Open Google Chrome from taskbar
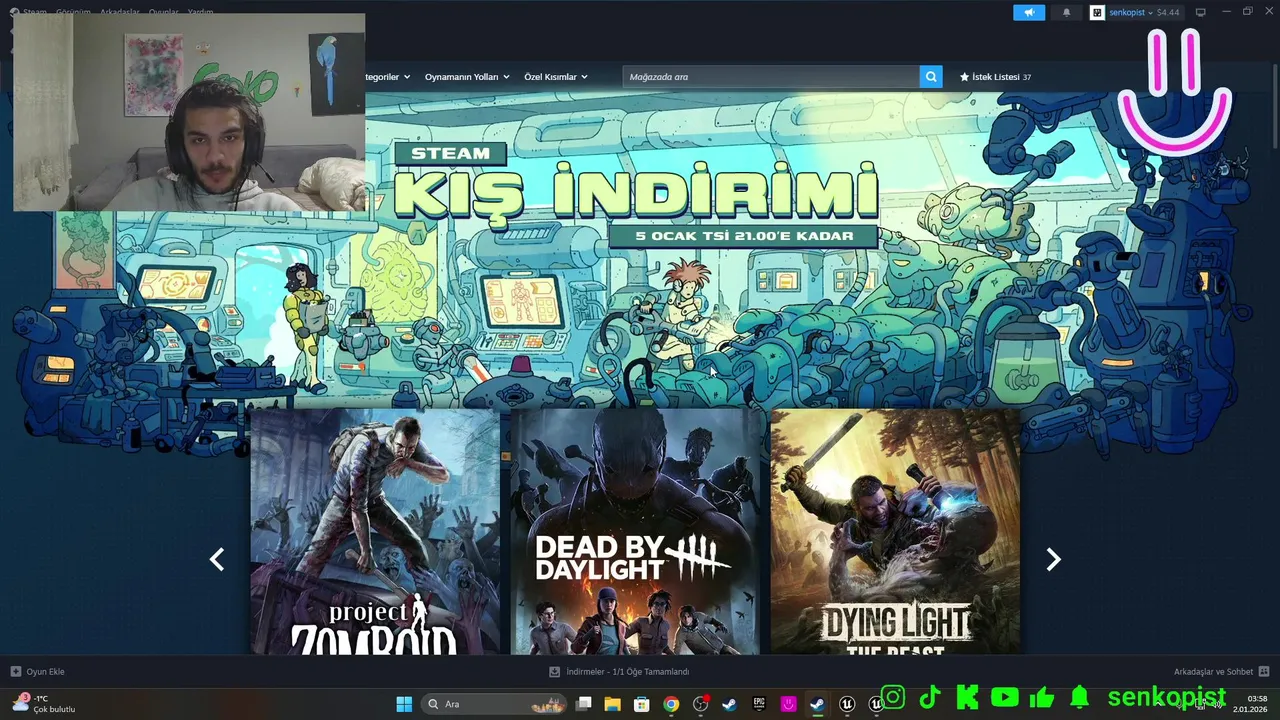 click(x=671, y=704)
